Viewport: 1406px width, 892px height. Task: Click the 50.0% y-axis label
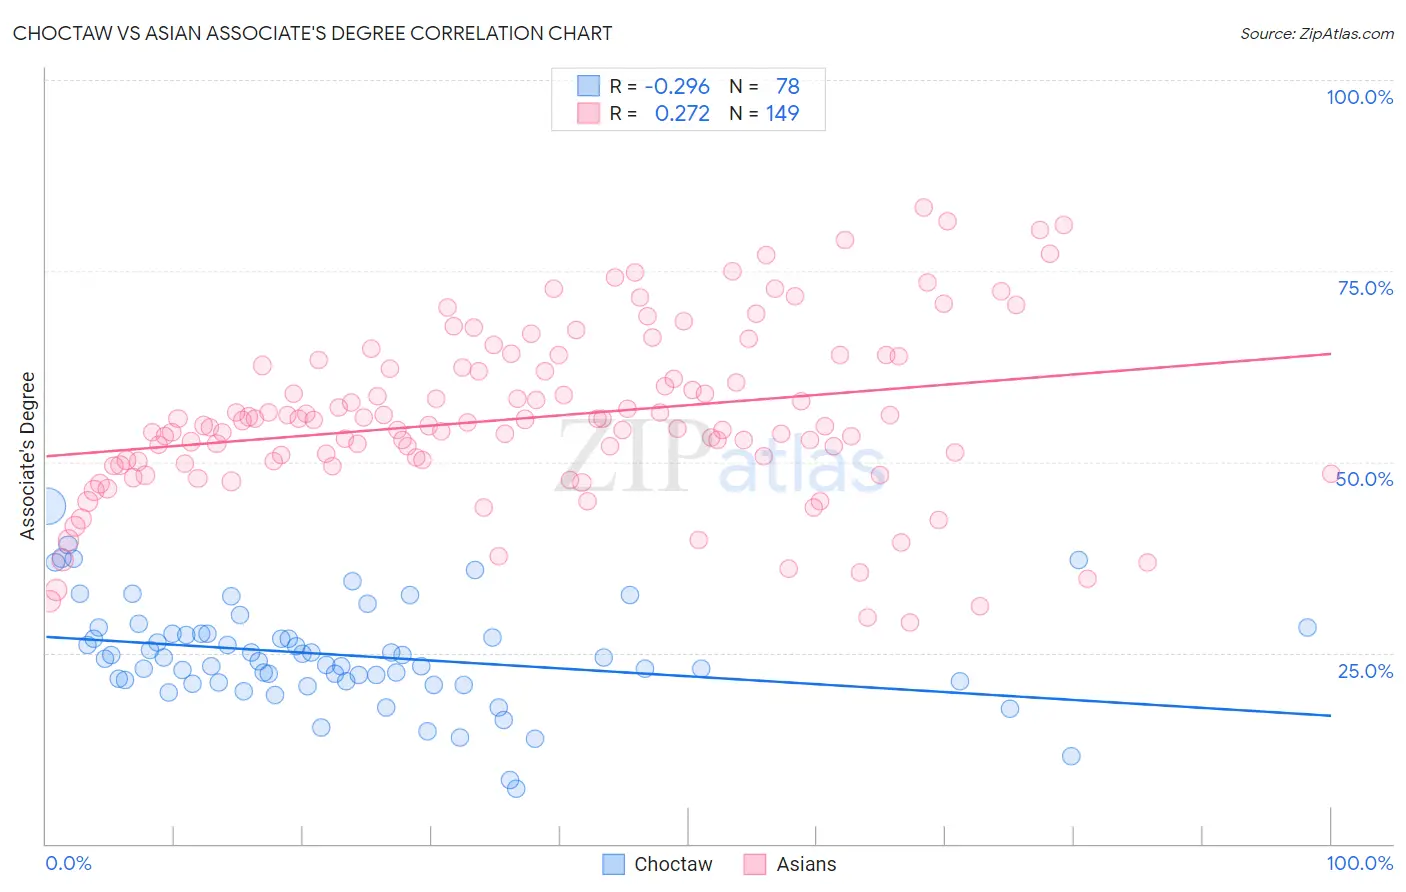tap(1365, 479)
